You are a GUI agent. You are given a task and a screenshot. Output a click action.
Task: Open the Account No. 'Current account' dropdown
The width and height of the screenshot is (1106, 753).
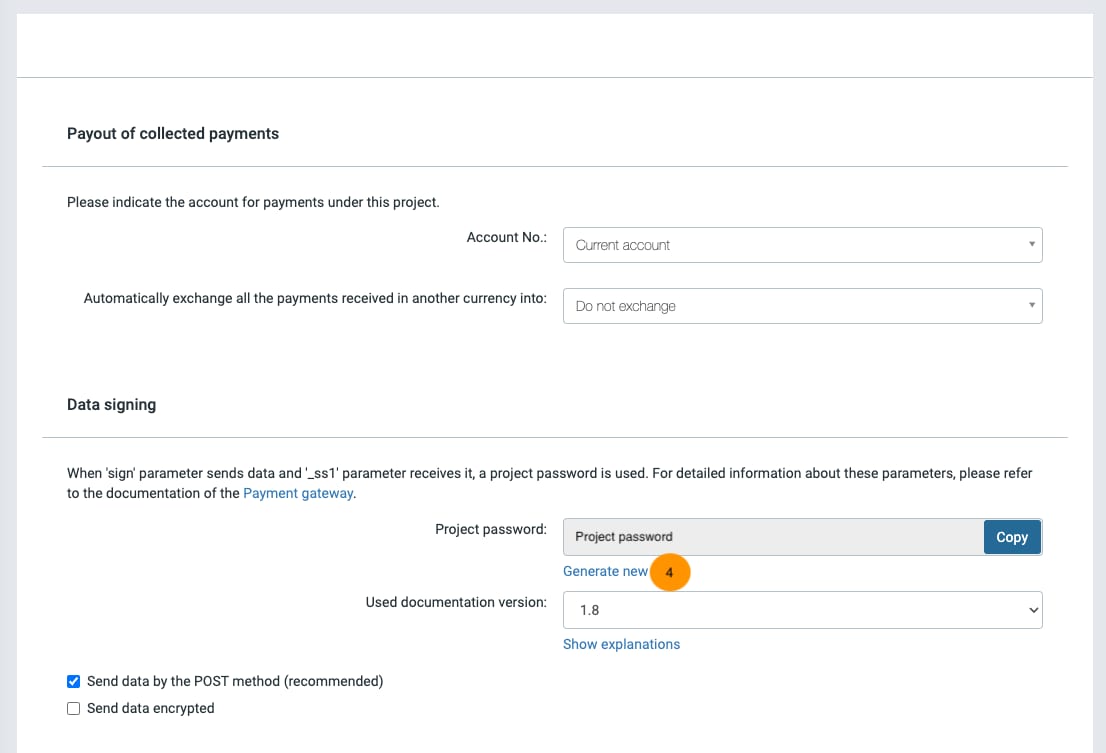(x=802, y=245)
